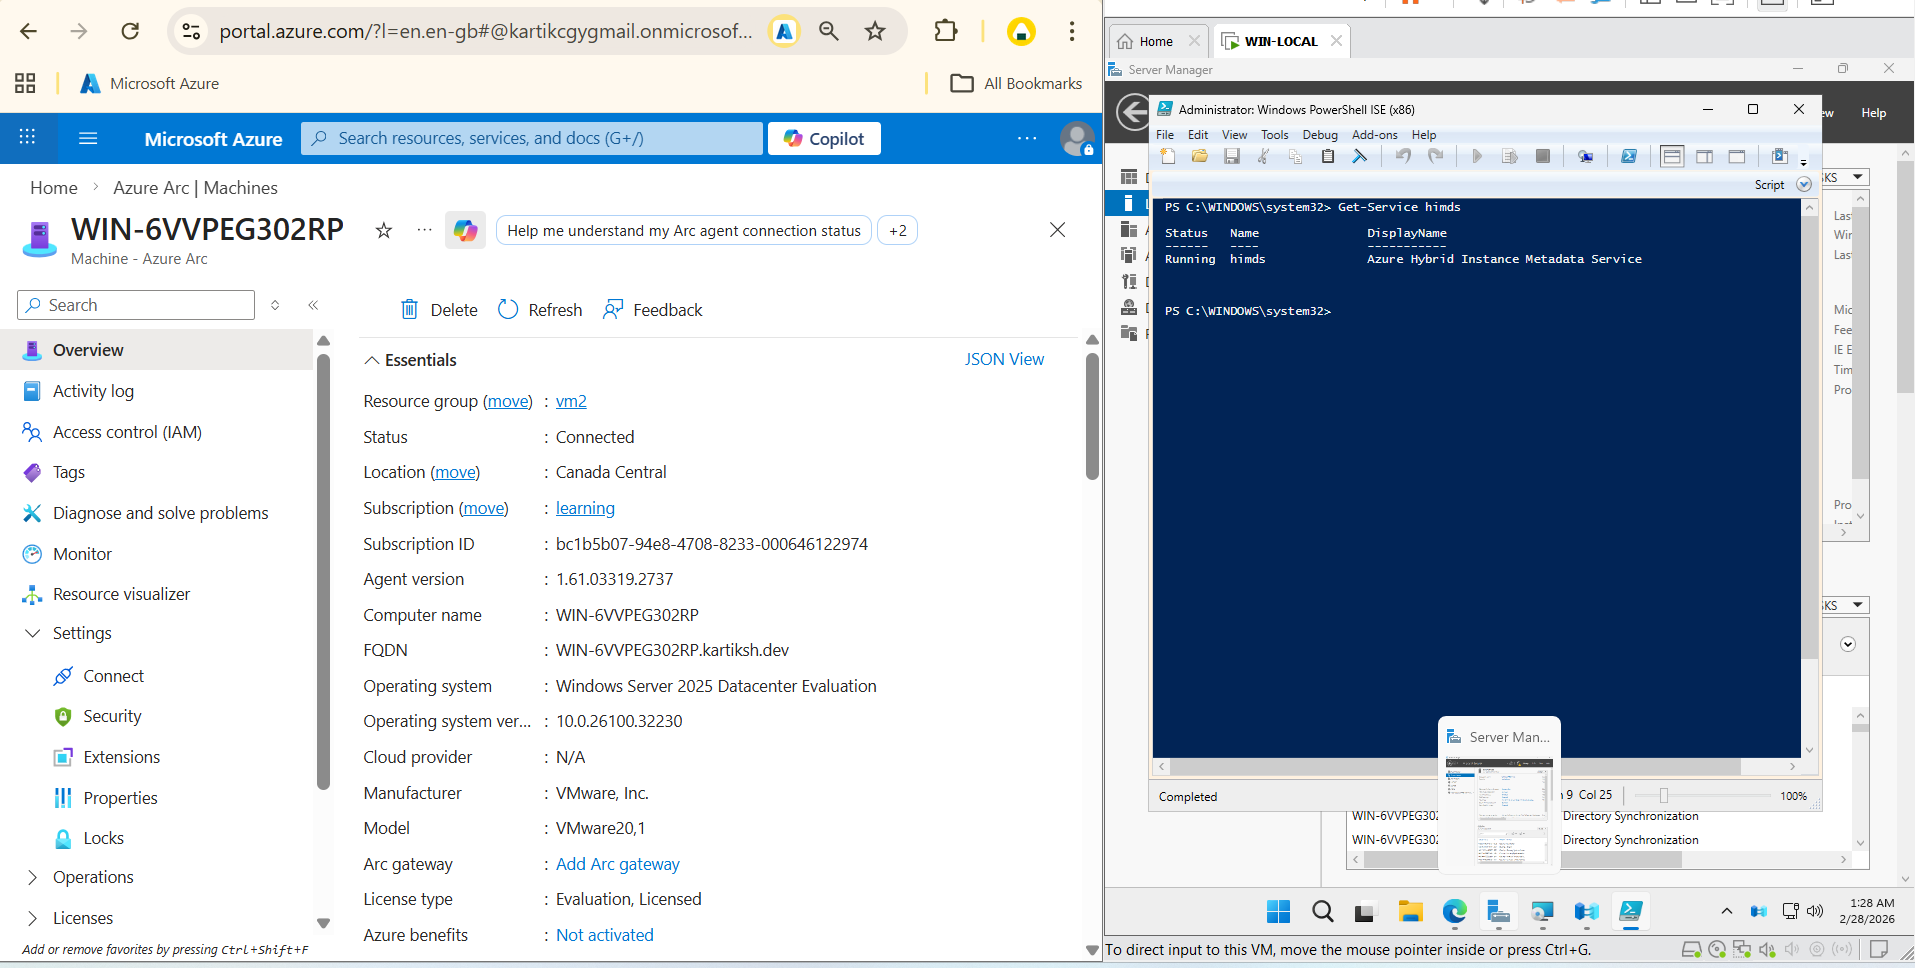Click Delete in Azure machine toolbar
The width and height of the screenshot is (1915, 968).
pyautogui.click(x=439, y=310)
